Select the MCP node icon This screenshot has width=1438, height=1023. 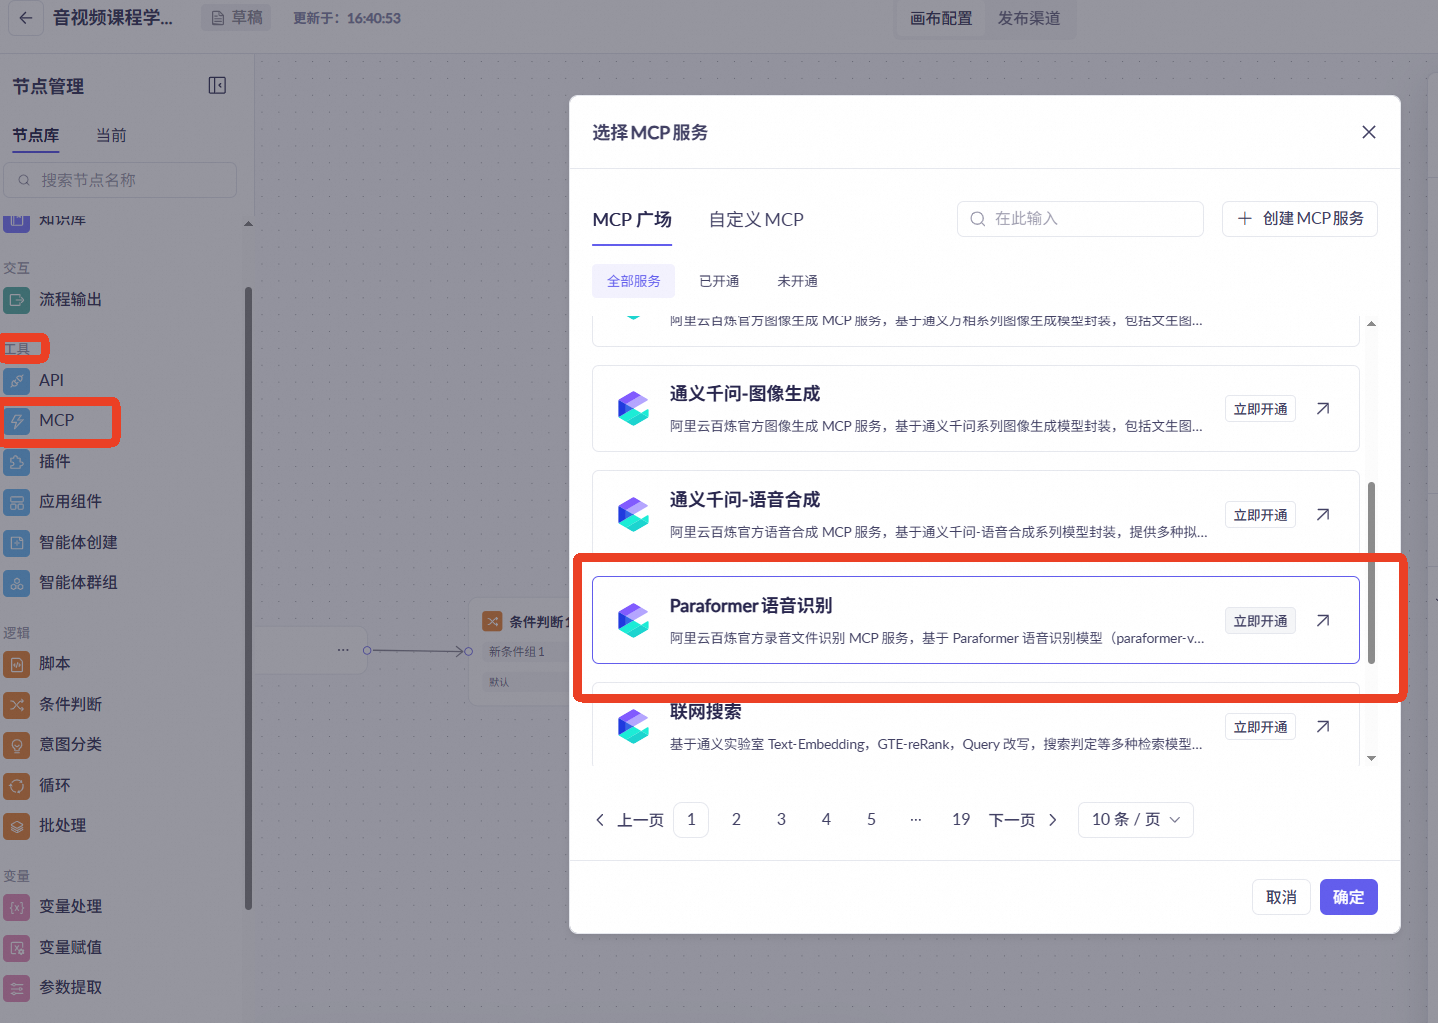(x=17, y=421)
